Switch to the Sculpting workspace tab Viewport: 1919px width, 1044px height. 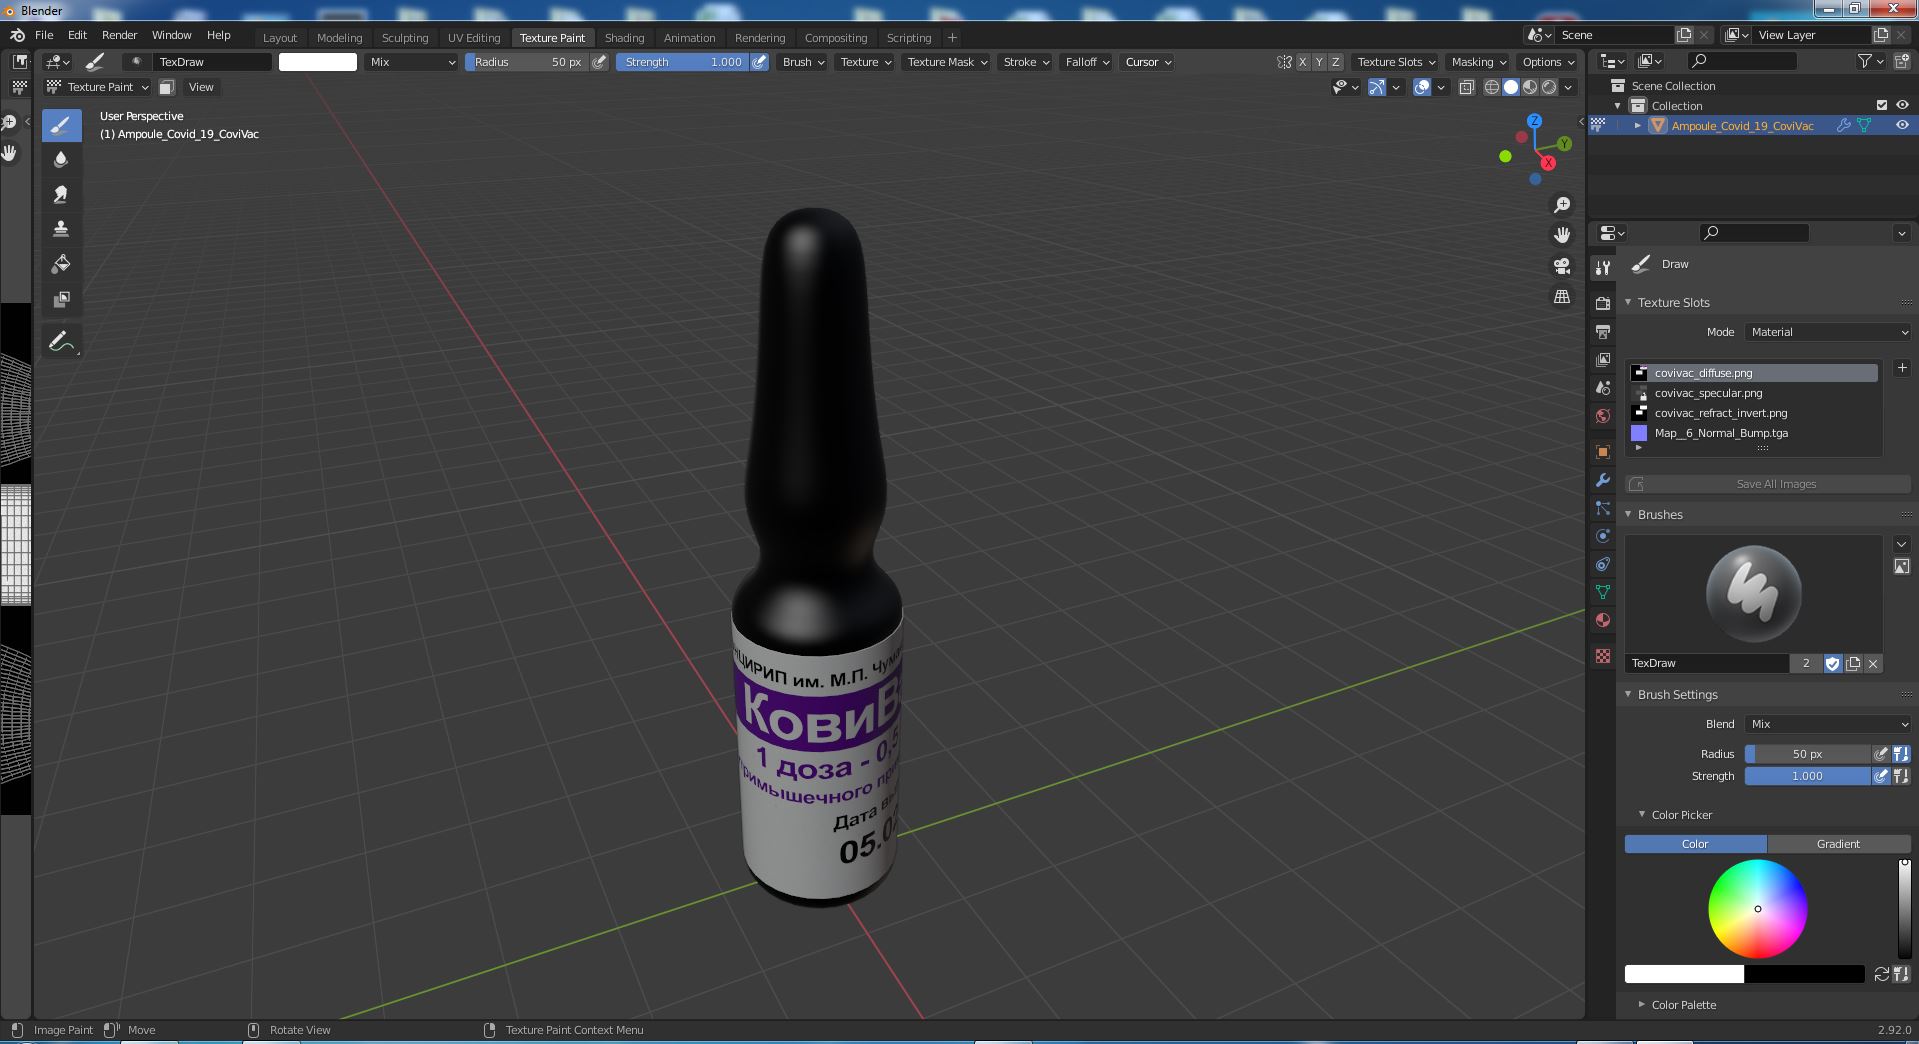tap(405, 38)
